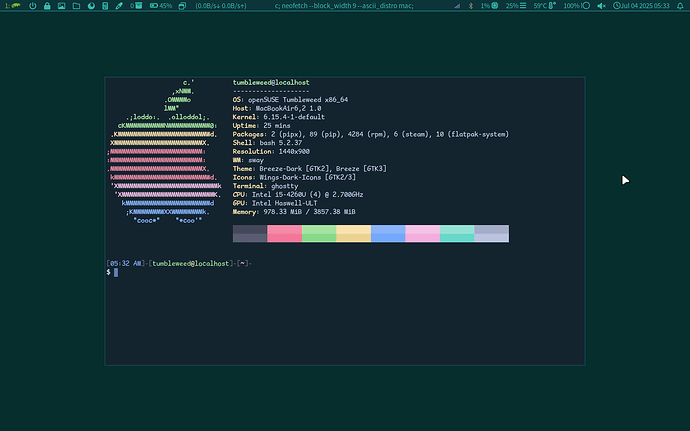
Task: Click the Terminal ghostty line
Action: pos(265,186)
